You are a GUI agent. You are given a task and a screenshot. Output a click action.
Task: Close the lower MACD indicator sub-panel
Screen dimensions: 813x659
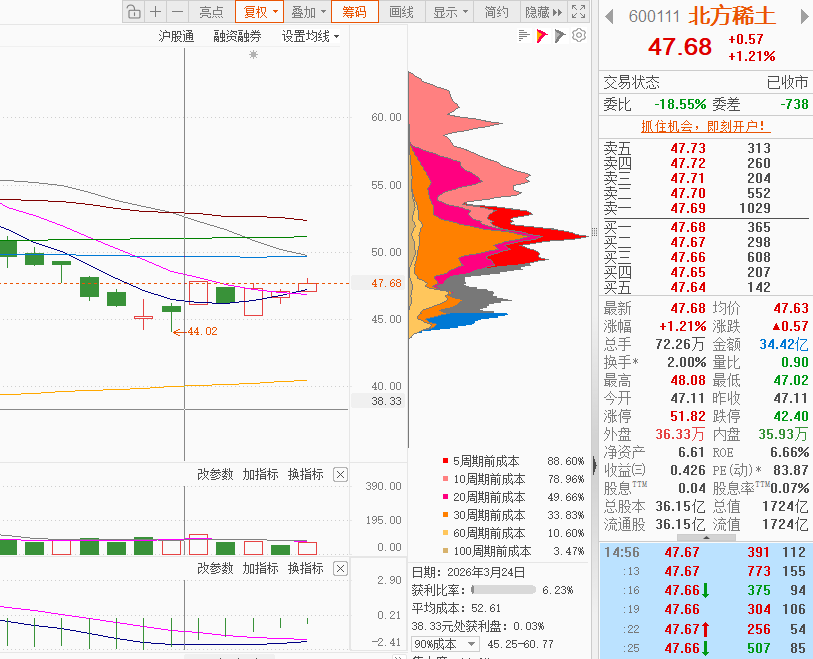340,569
